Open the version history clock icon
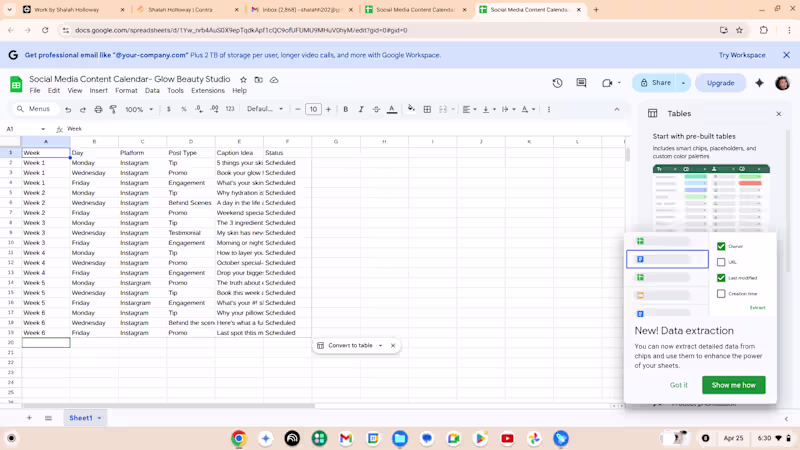 (x=557, y=83)
